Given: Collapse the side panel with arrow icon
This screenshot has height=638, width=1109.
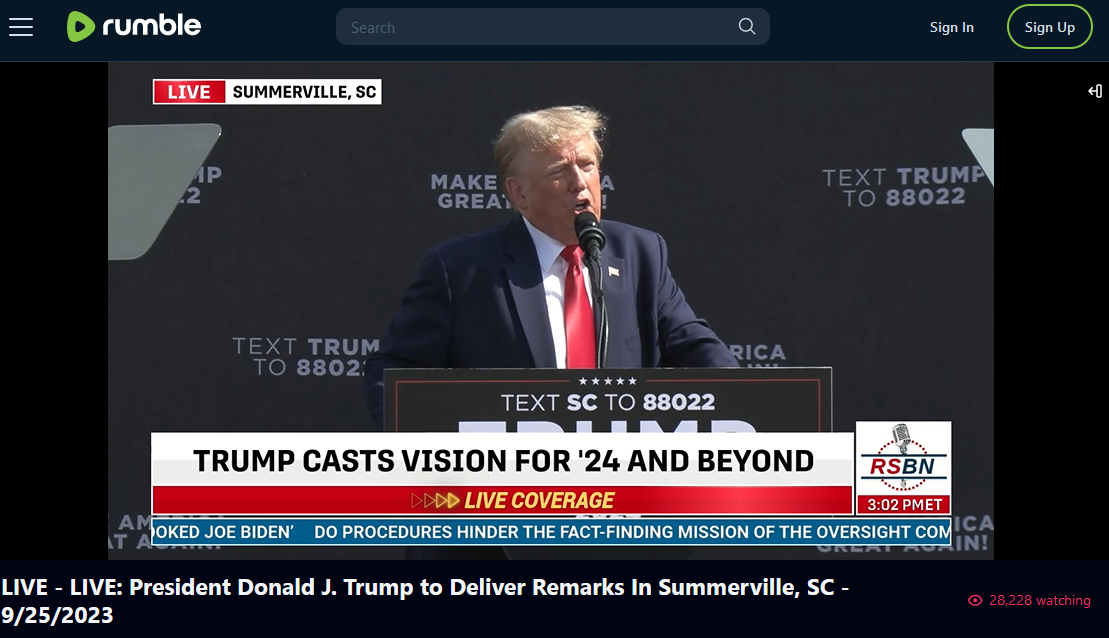Looking at the screenshot, I should click(1095, 91).
